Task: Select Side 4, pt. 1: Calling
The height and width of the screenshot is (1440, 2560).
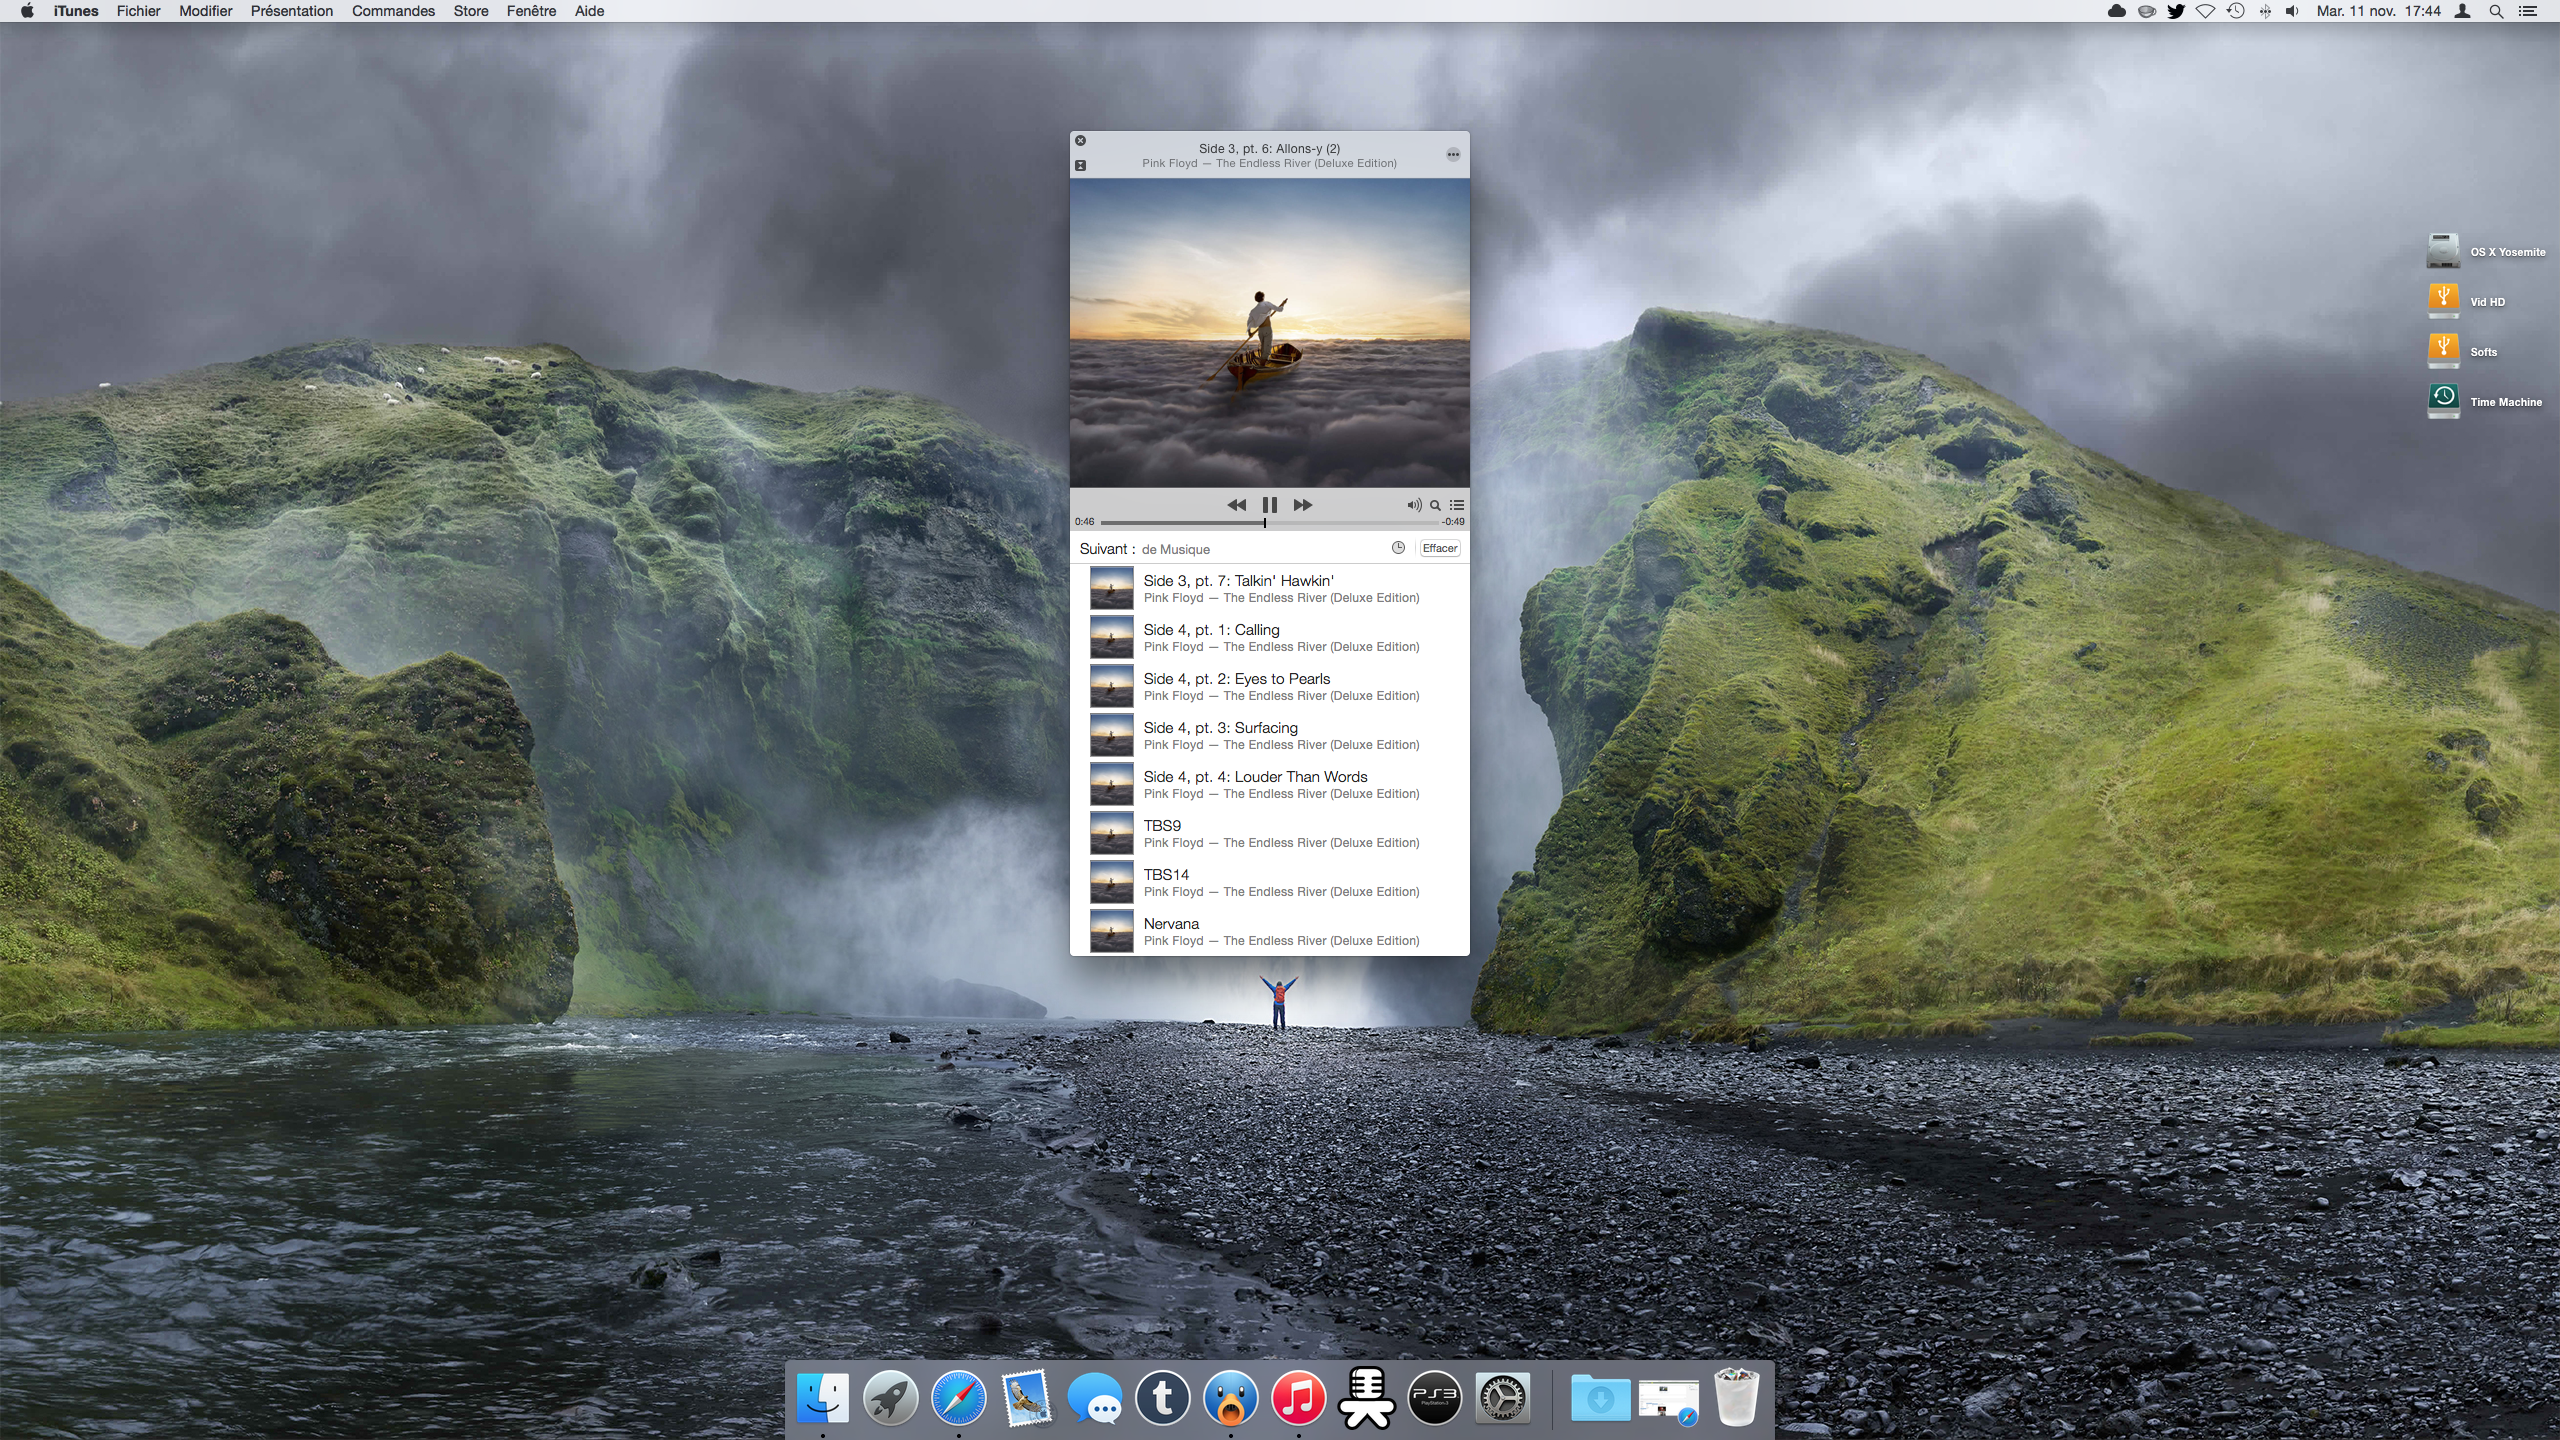Action: coord(1269,637)
